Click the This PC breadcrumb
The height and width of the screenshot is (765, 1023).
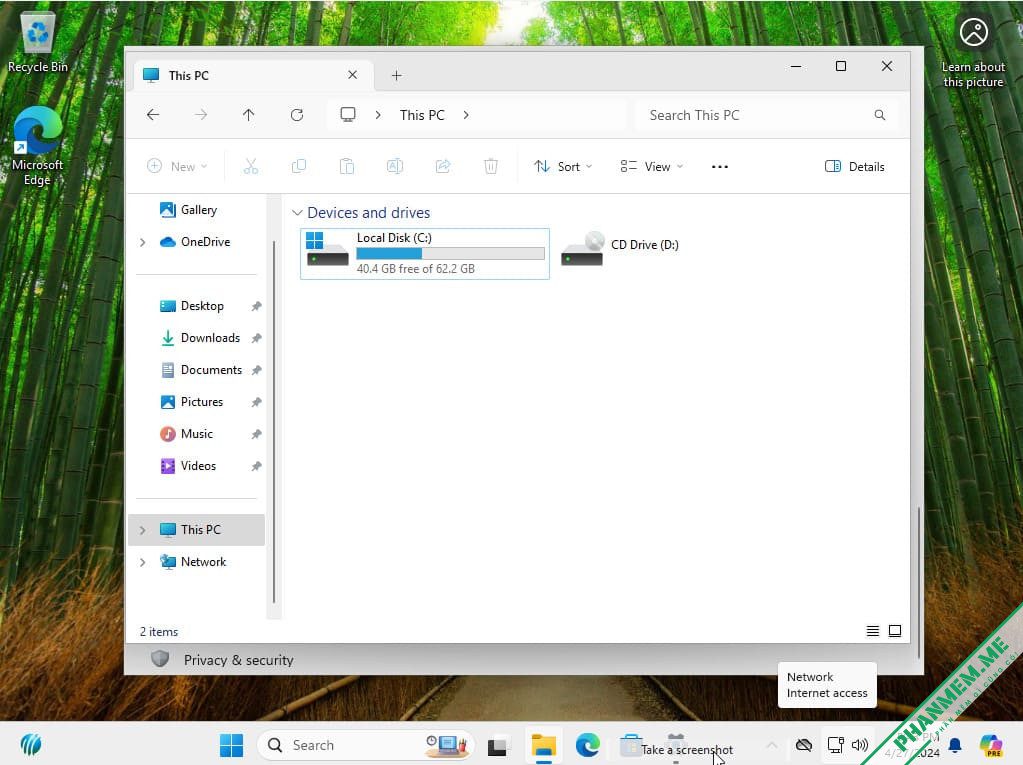pyautogui.click(x=421, y=115)
